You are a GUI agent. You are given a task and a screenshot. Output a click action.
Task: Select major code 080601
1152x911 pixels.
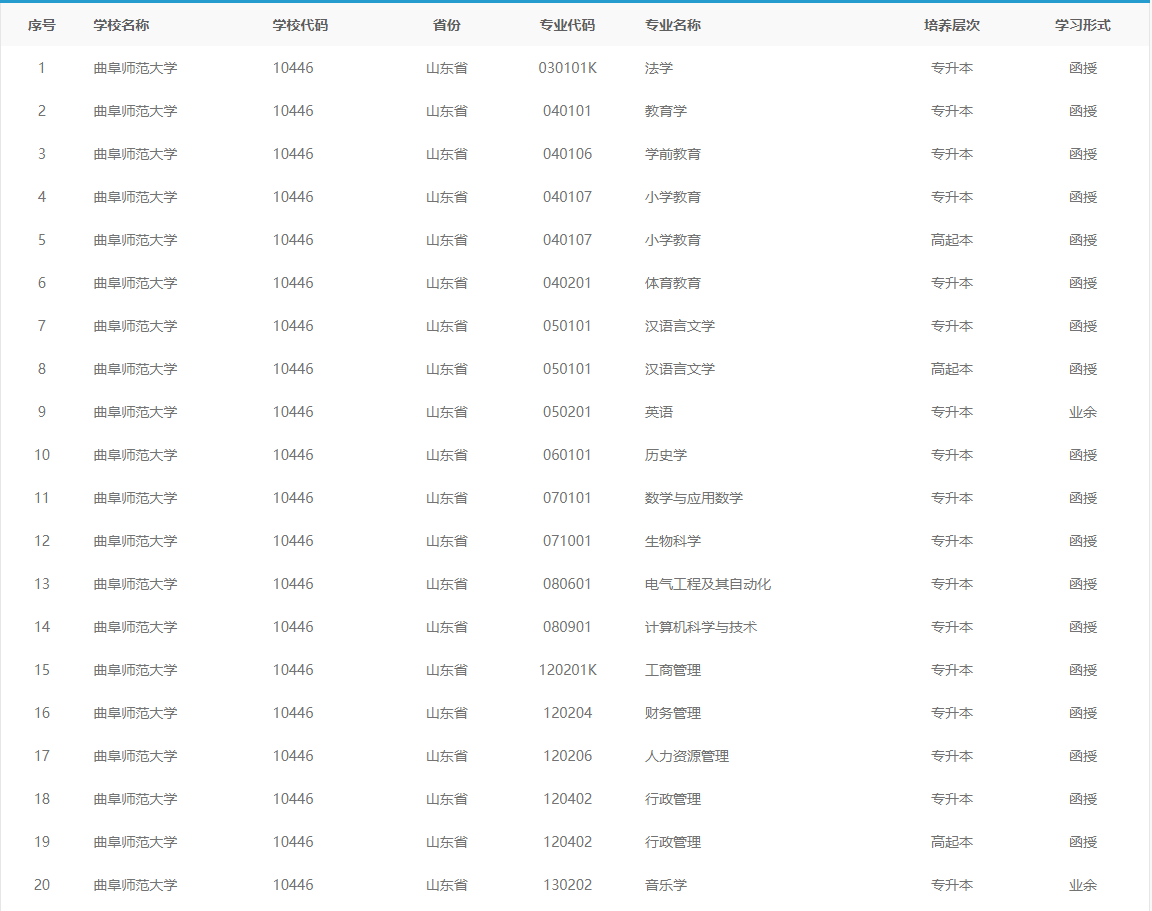pos(567,584)
